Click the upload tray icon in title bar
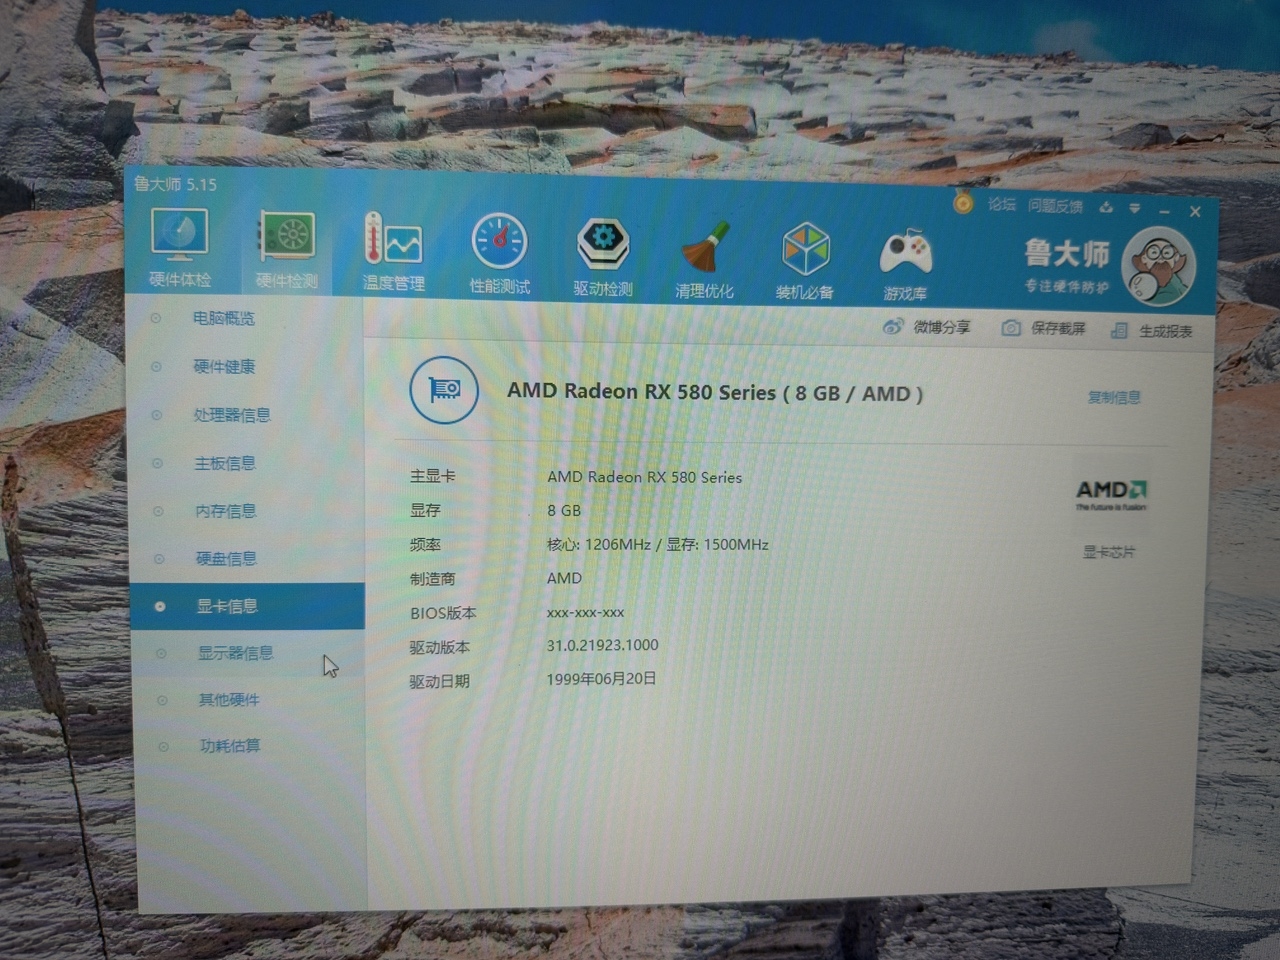This screenshot has width=1280, height=960. 1106,207
